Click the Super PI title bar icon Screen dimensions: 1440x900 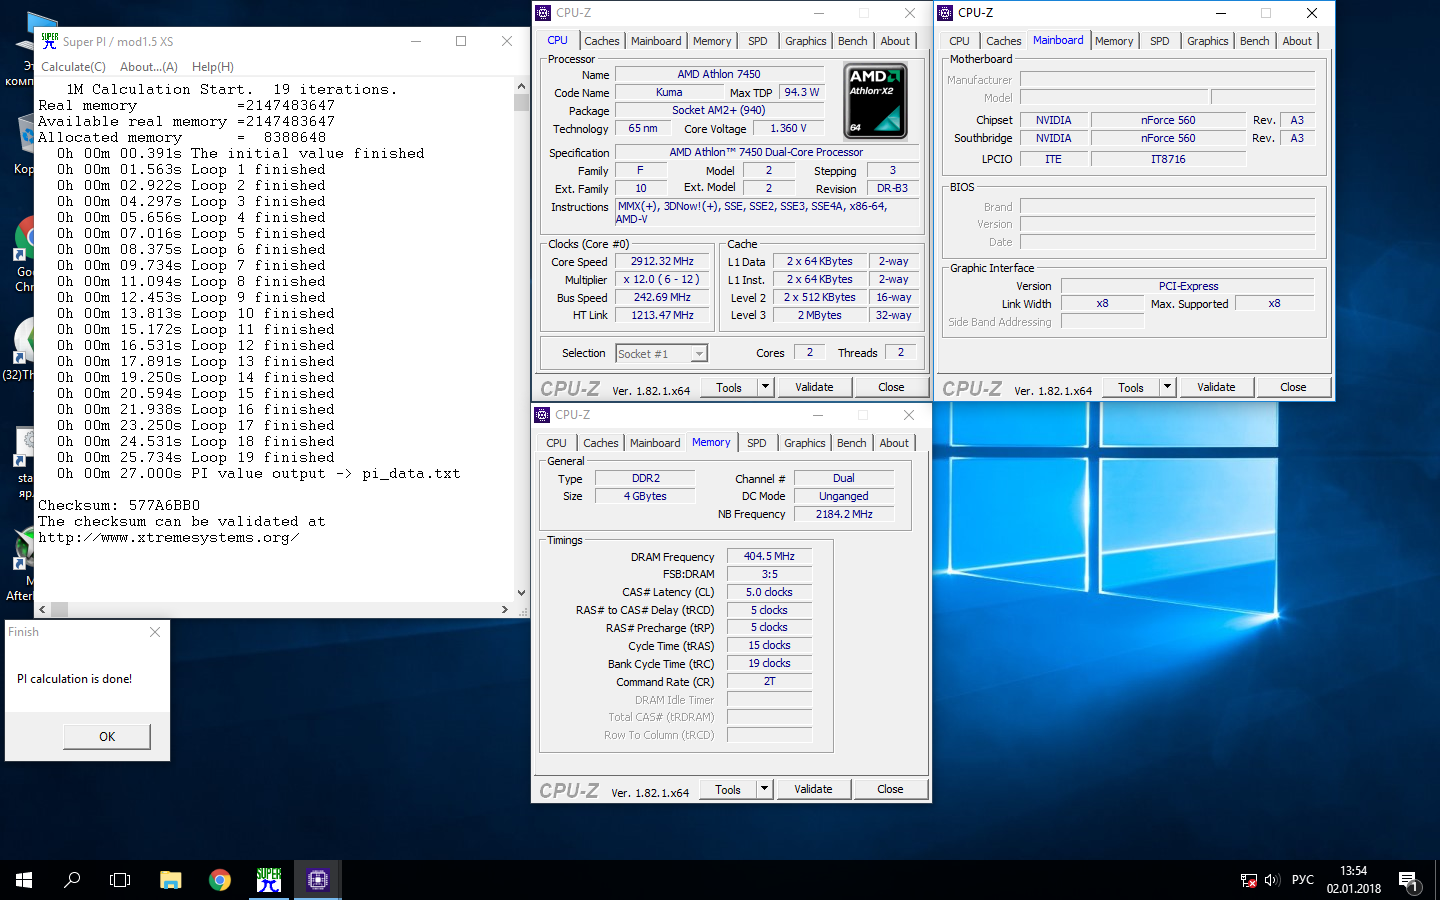[x=50, y=41]
